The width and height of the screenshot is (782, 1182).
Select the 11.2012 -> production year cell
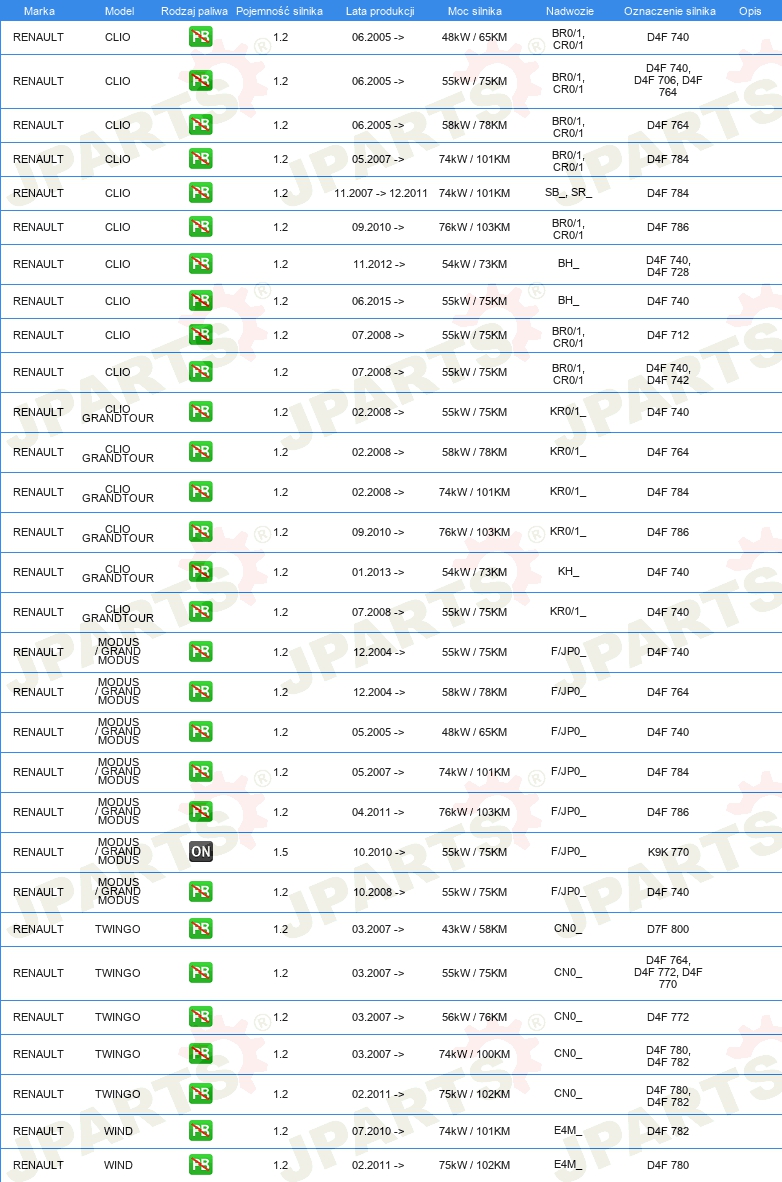pos(379,264)
